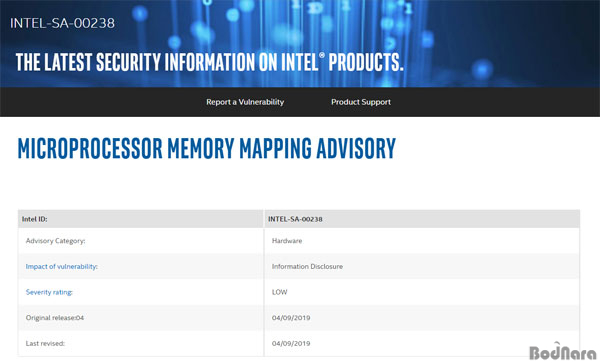Select the 'Intel ID:' header cell
The width and height of the screenshot is (600, 363).
click(140, 219)
